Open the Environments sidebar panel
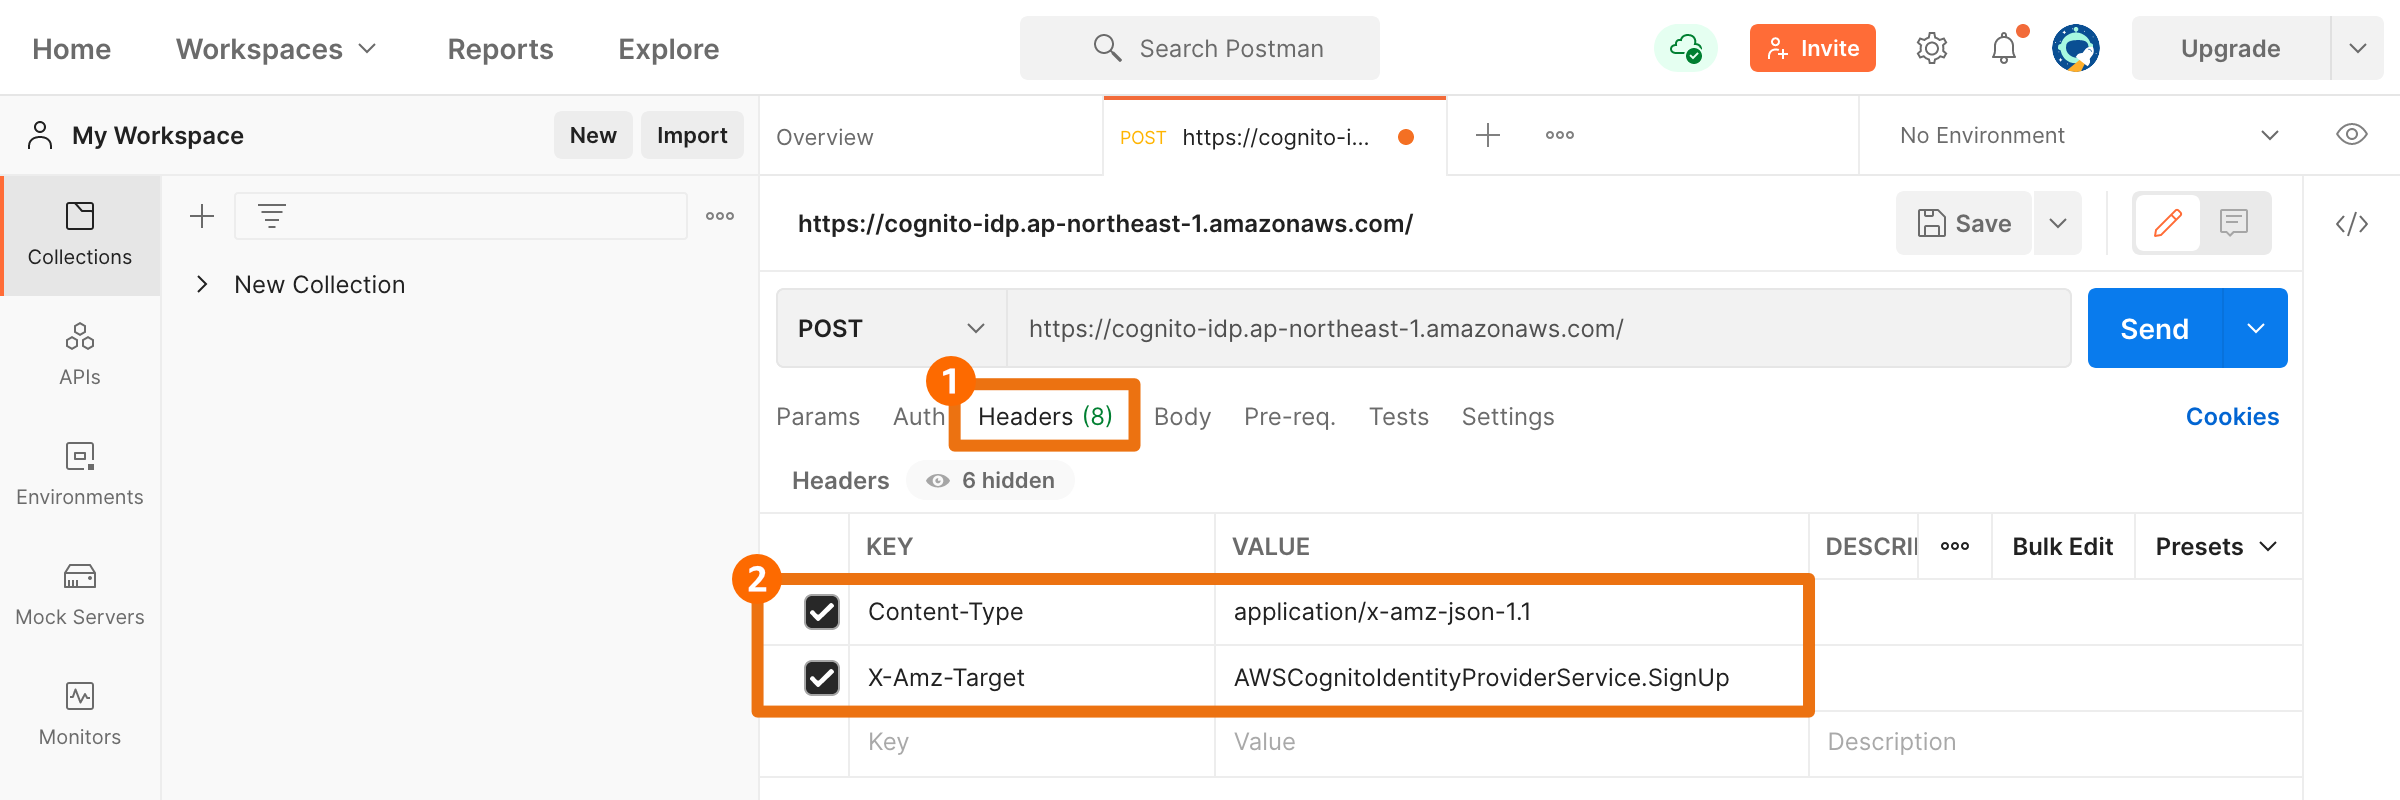 [x=80, y=475]
